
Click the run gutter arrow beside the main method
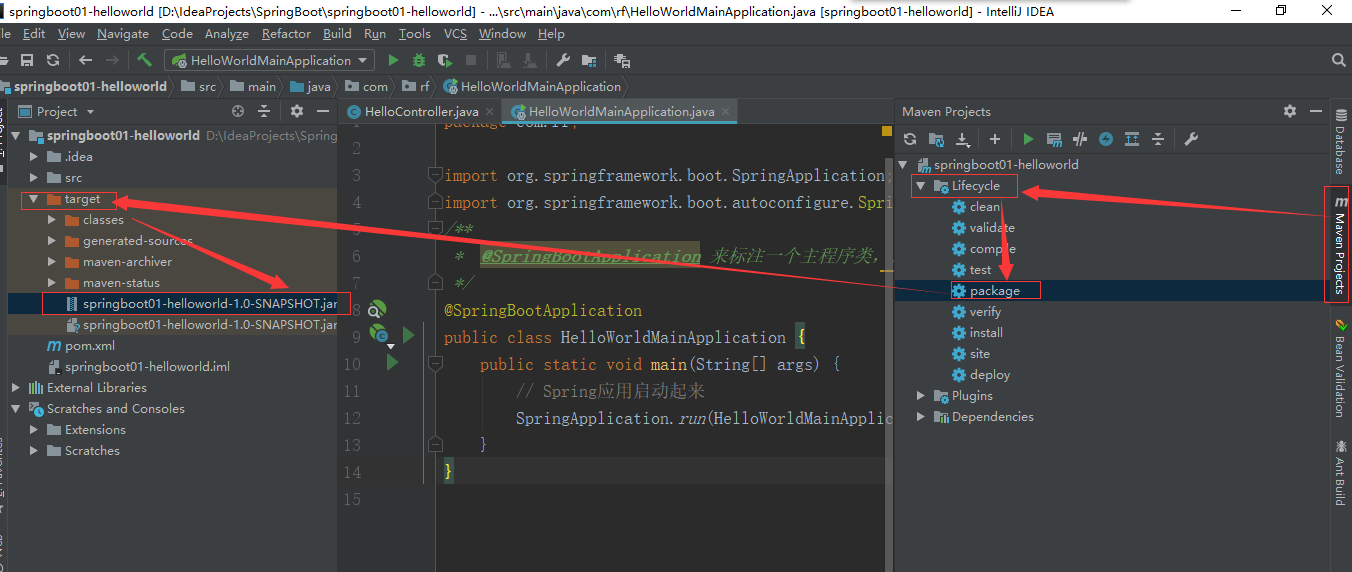coord(392,362)
